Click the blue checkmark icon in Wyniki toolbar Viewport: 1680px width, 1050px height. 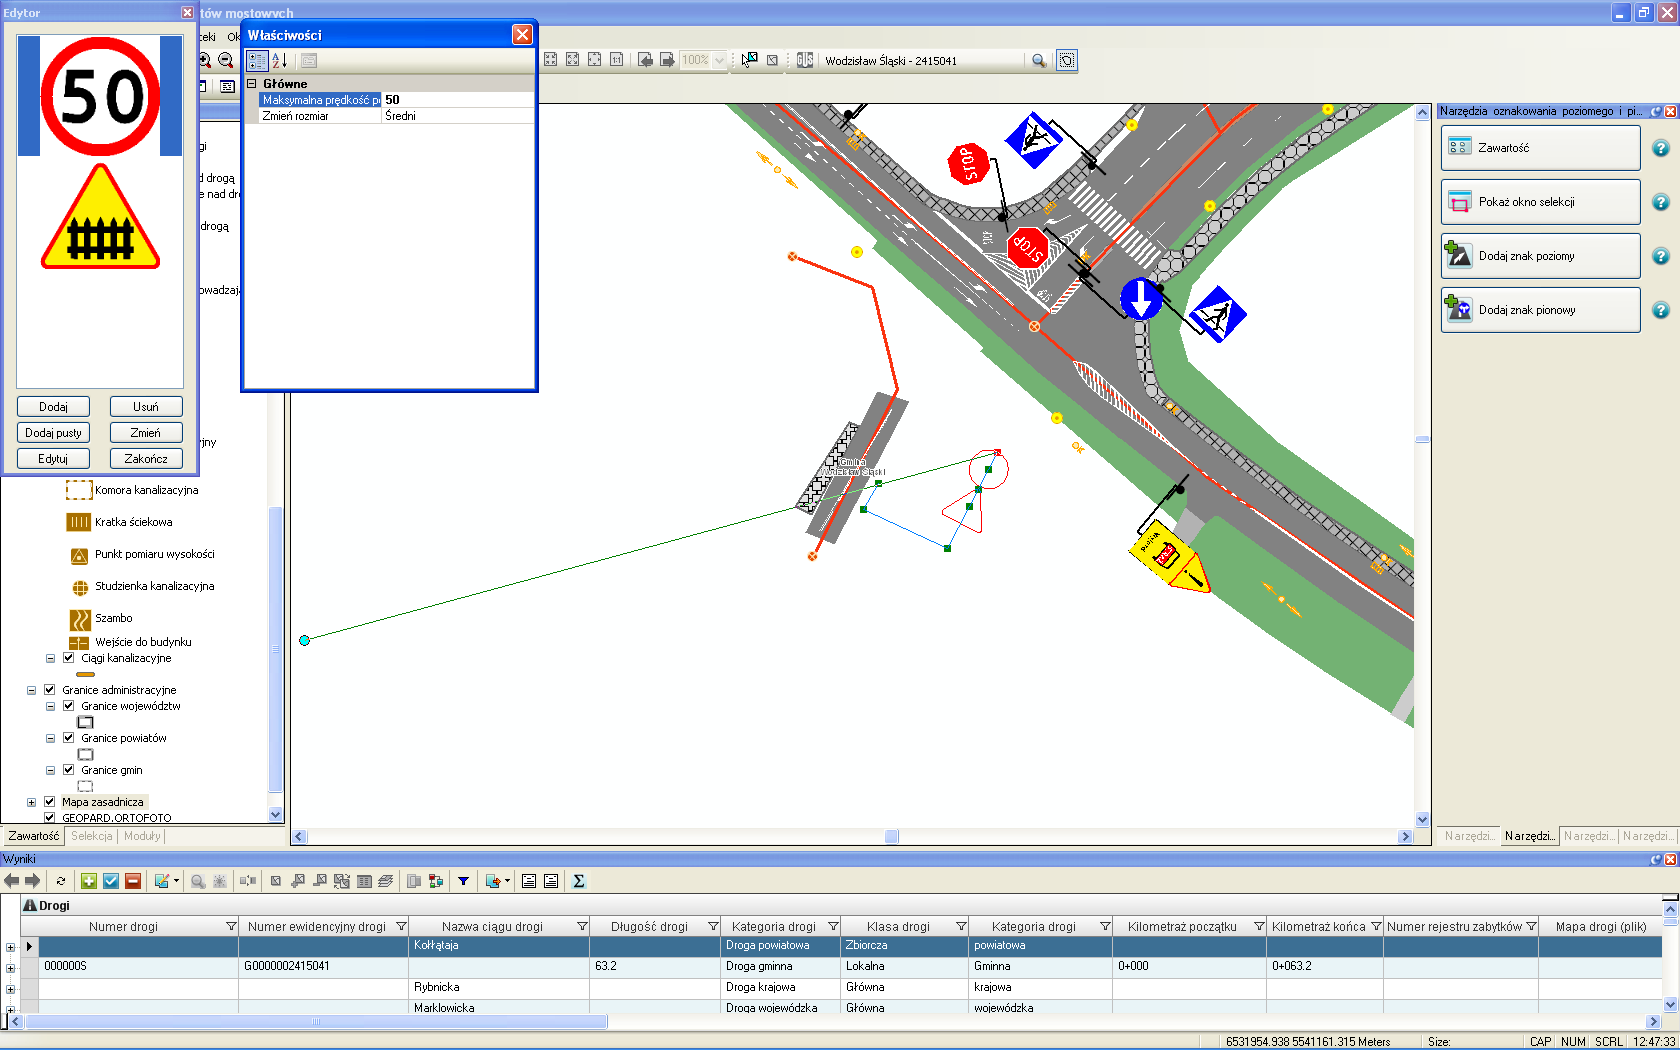(111, 881)
